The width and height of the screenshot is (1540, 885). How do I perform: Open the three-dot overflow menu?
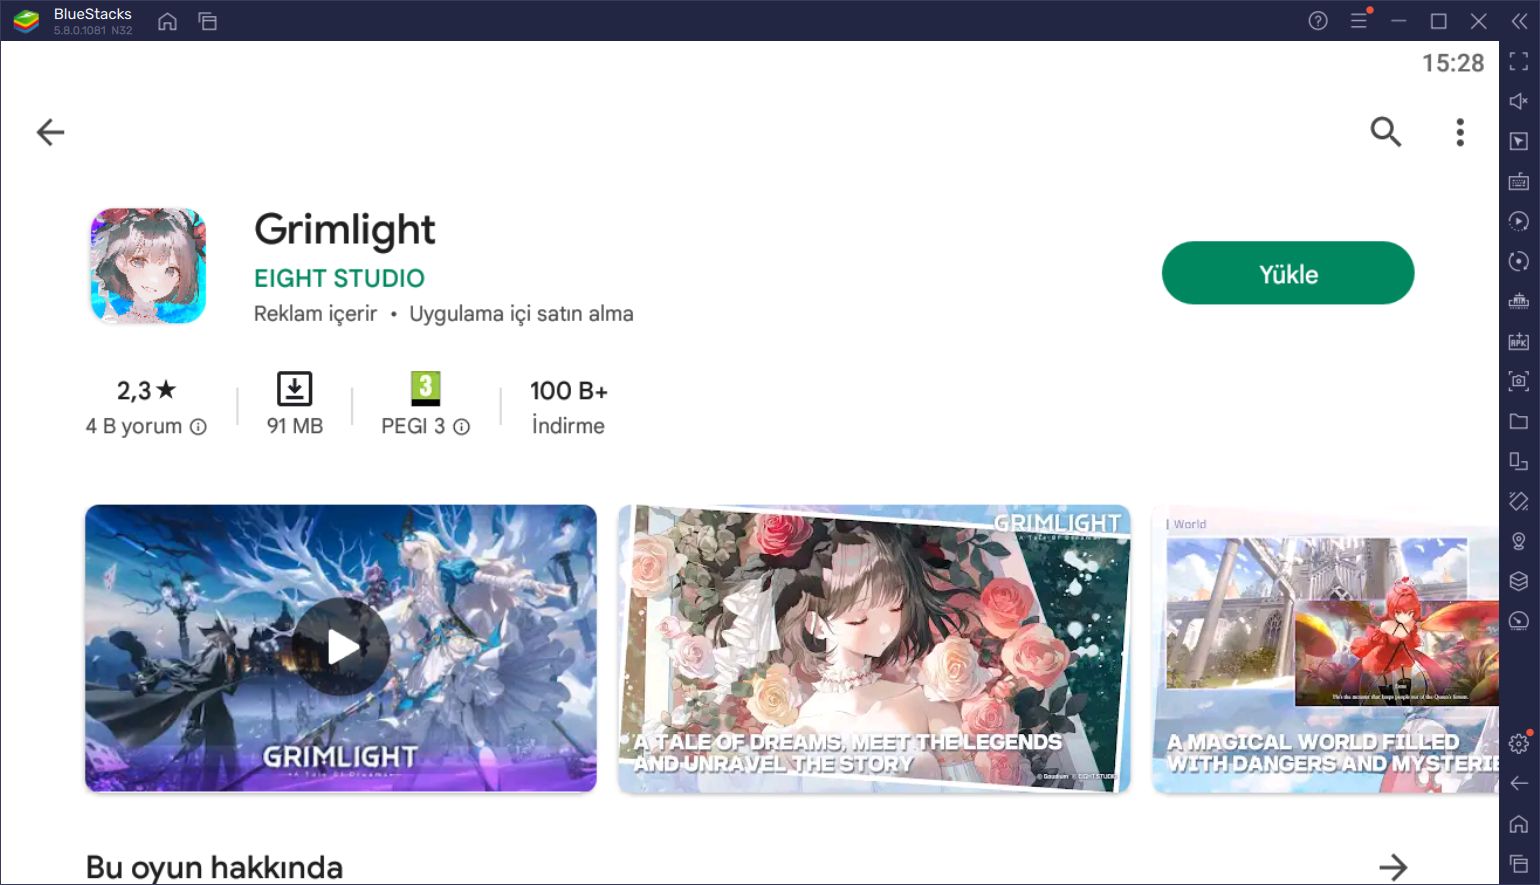pyautogui.click(x=1460, y=132)
